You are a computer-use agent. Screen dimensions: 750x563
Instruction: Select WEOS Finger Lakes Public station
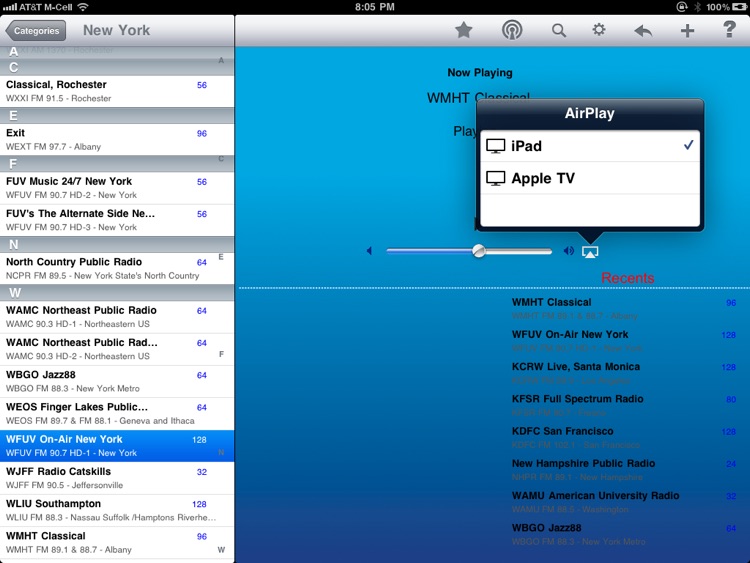pos(117,413)
